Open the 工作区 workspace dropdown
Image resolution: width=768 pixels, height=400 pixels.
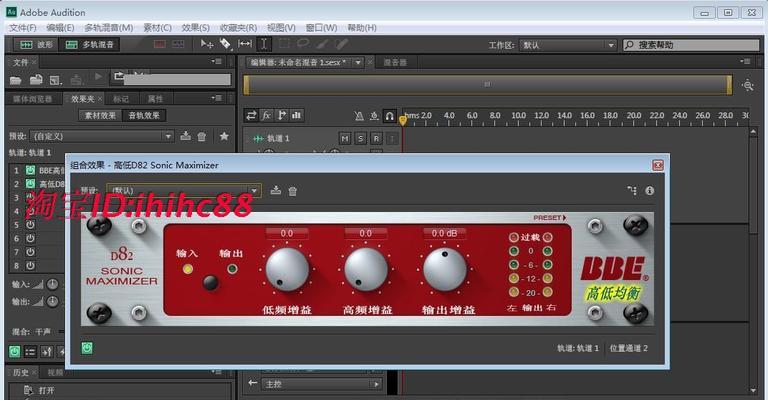point(567,45)
